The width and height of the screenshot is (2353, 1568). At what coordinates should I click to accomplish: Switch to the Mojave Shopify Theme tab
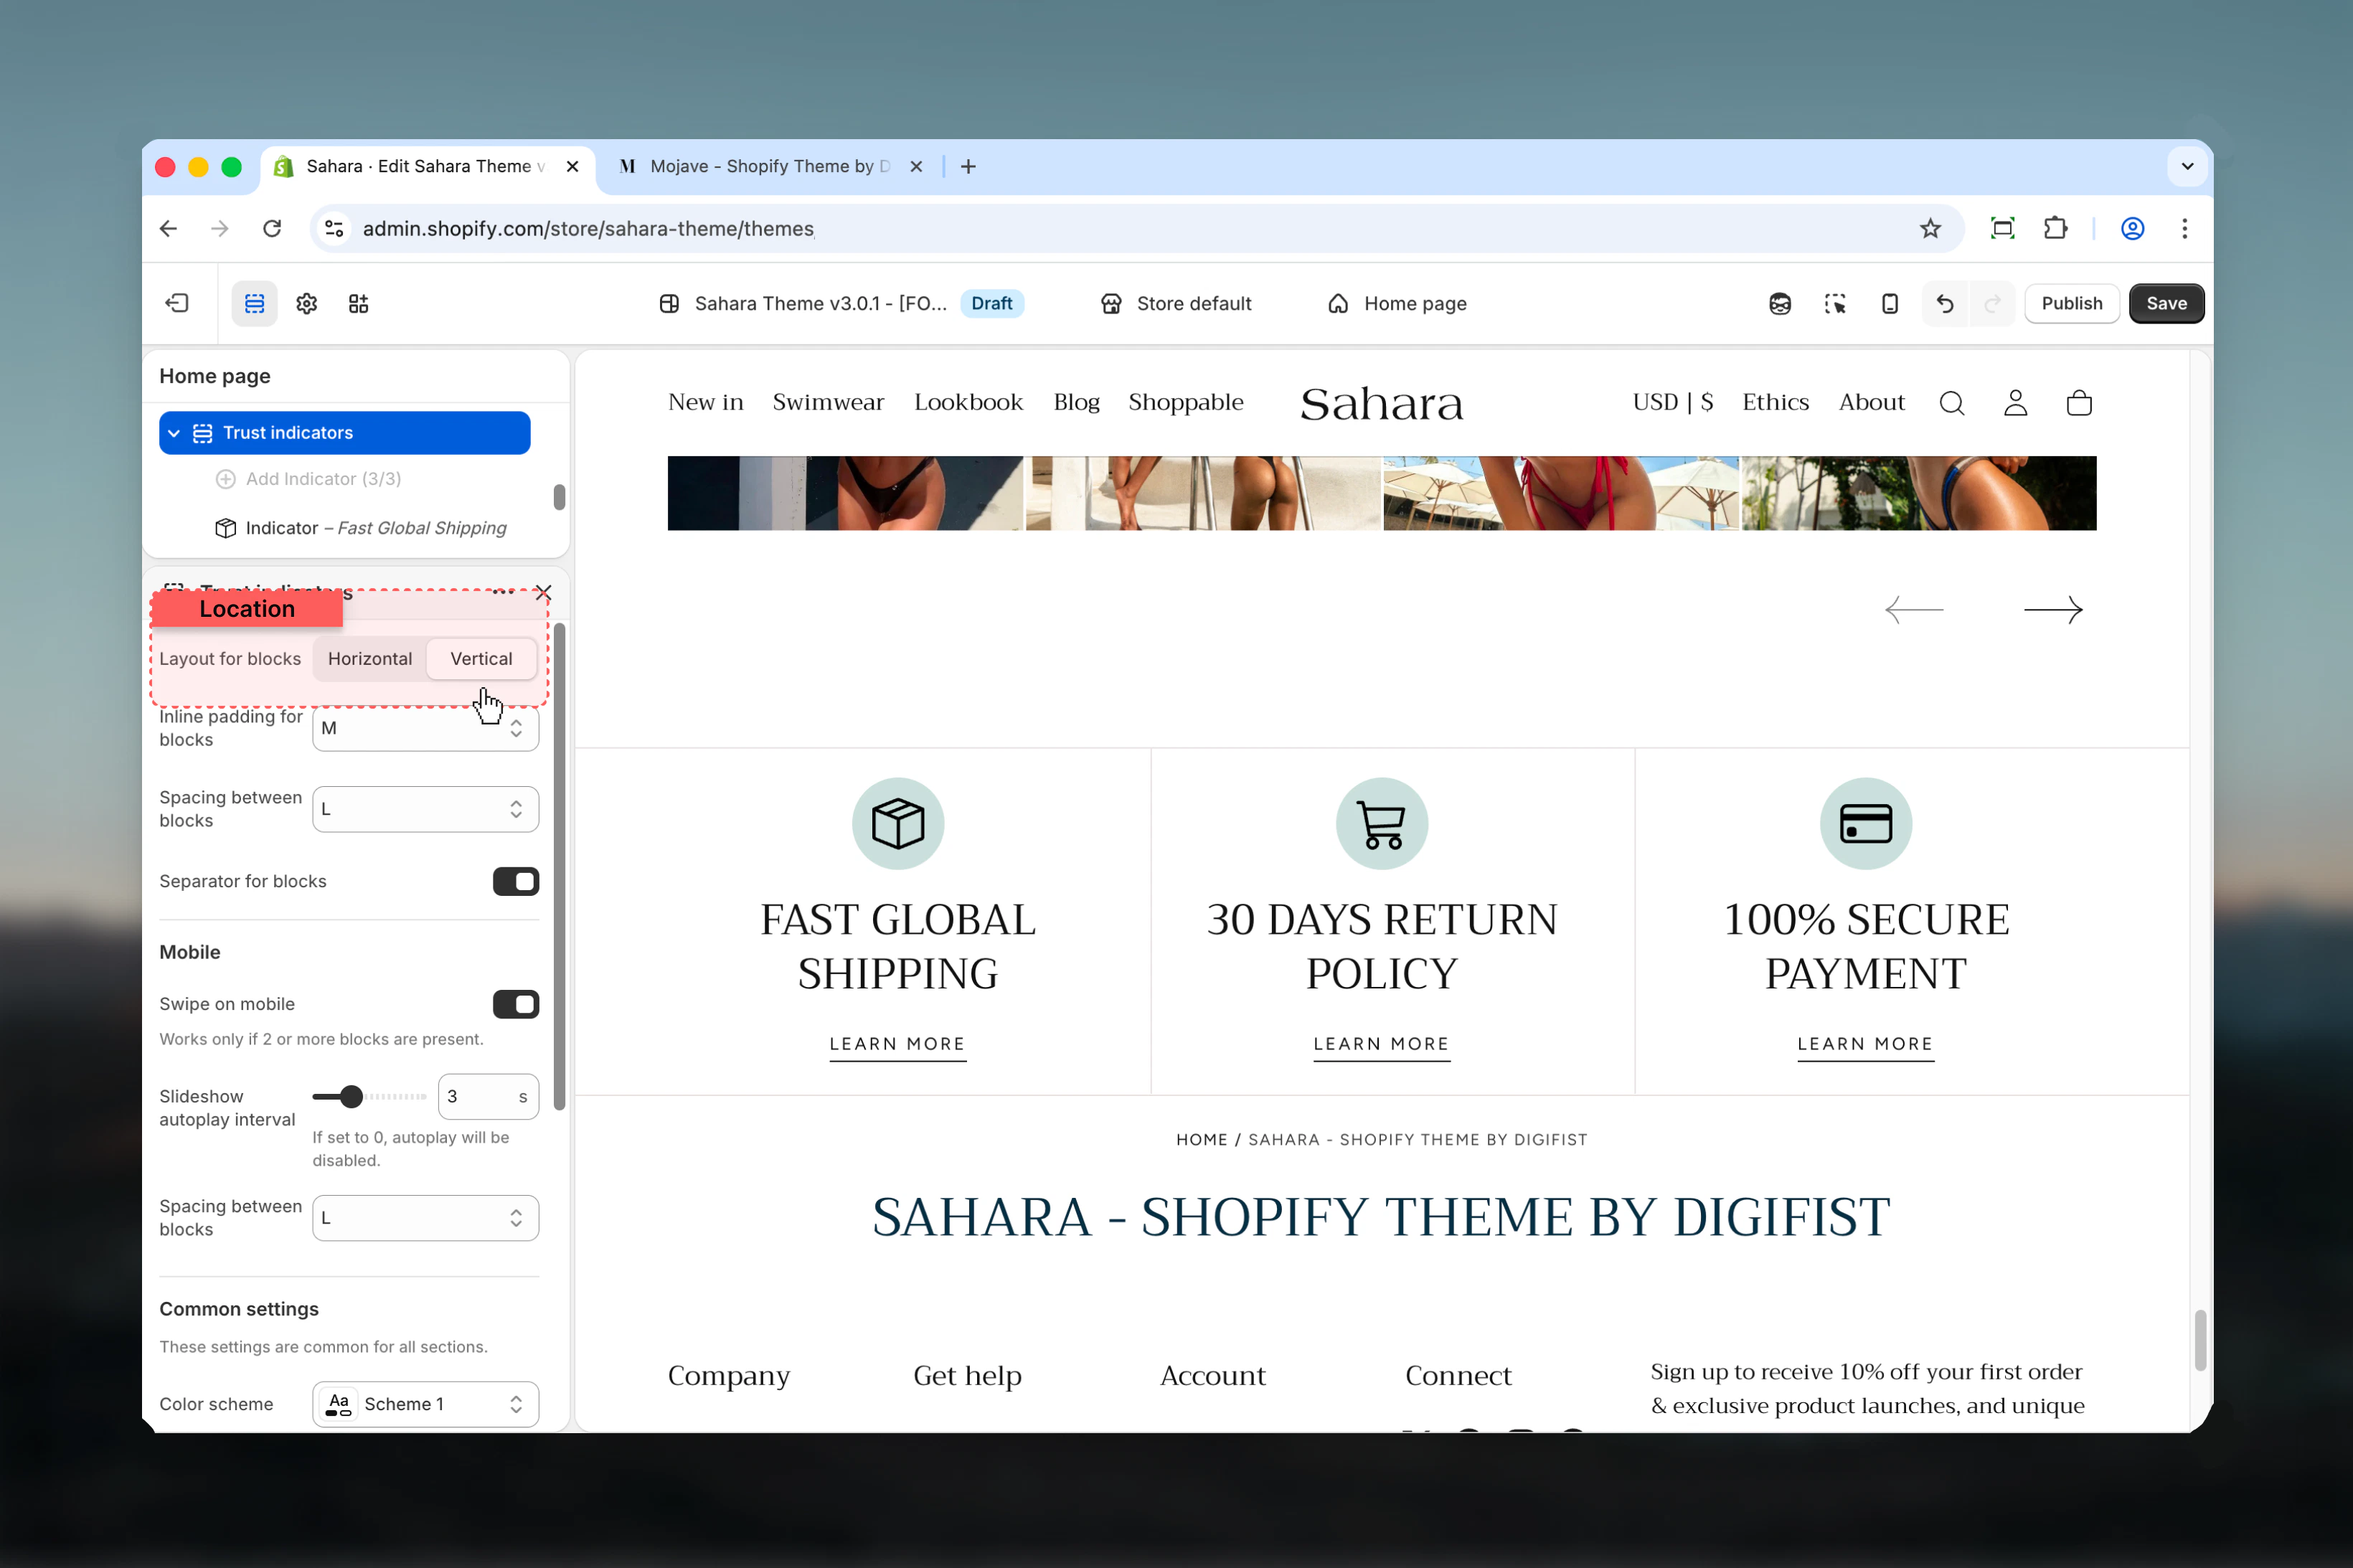770,167
